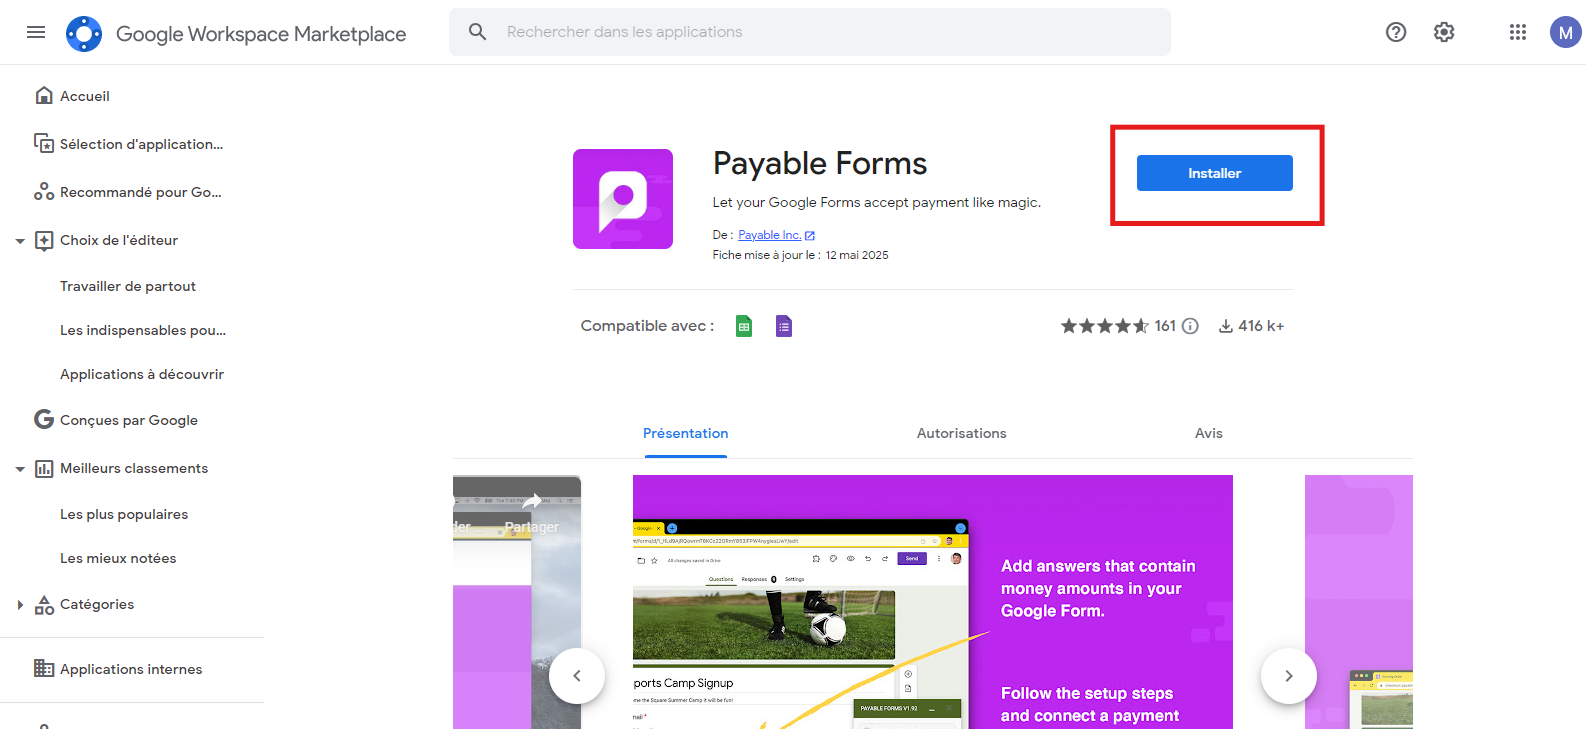Open the Payable Inc. developer link
Image resolution: width=1586 pixels, height=729 pixels.
(x=770, y=235)
